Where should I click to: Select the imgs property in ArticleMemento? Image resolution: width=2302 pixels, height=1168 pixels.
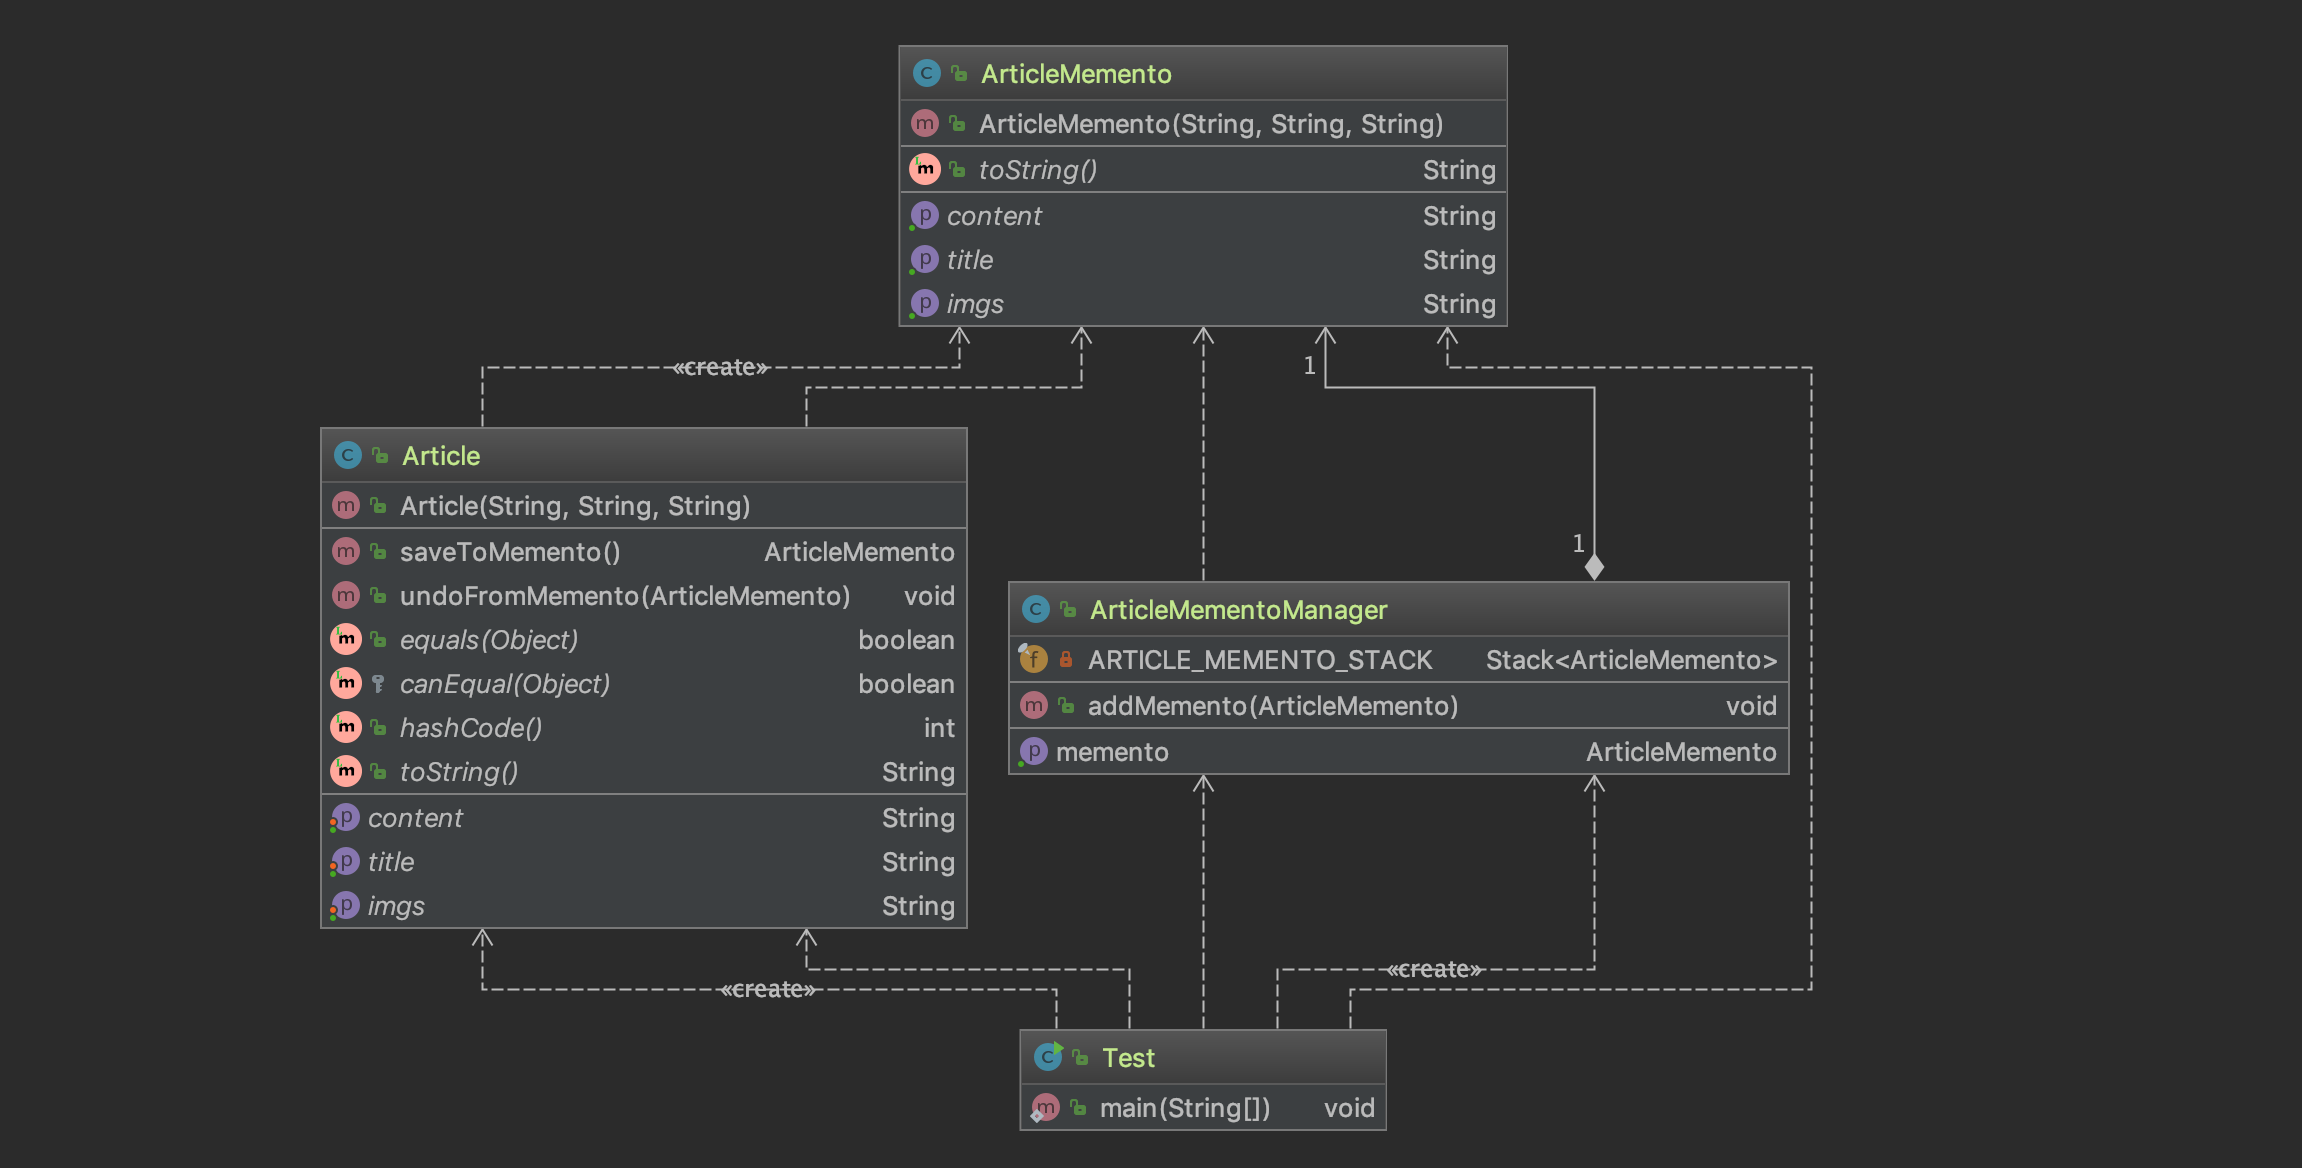[x=975, y=304]
